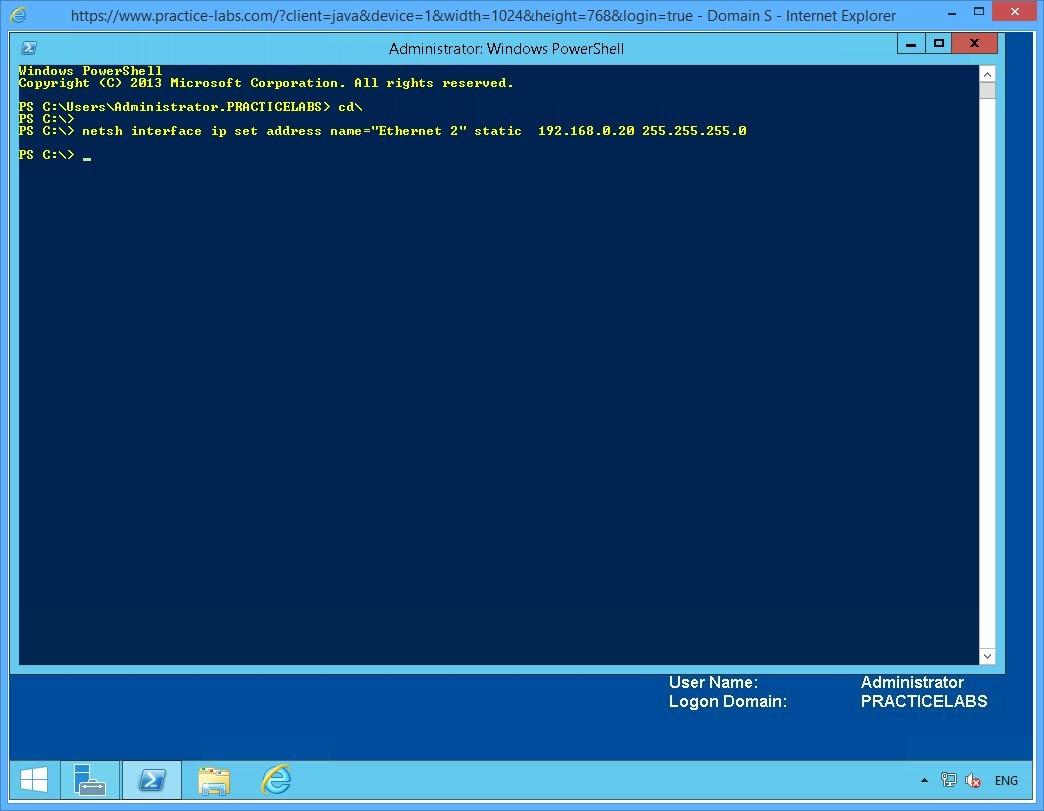Launch Server Manager from the taskbar
1044x811 pixels.
coord(90,779)
